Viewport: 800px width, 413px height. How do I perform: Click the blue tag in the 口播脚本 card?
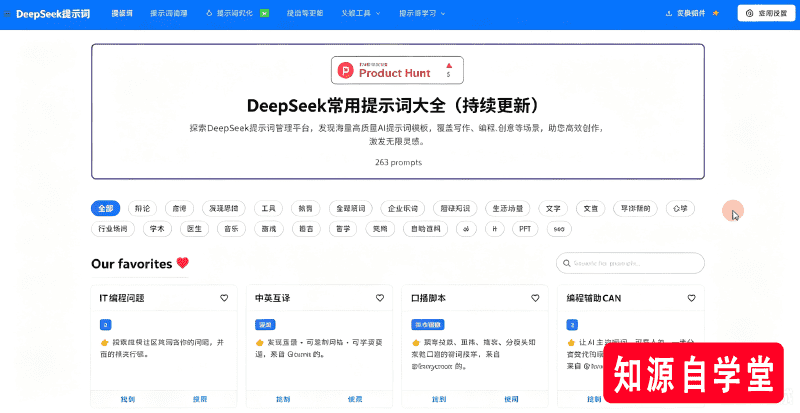point(428,325)
